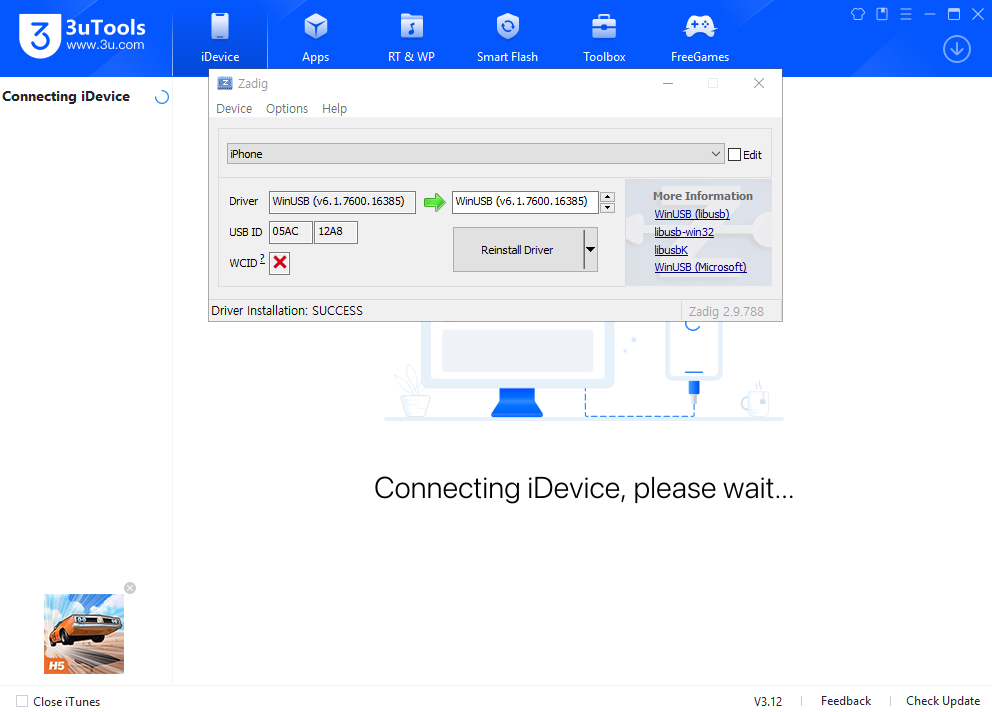The height and width of the screenshot is (712, 992).
Task: Dismiss the game ad with its close icon
Action: tap(130, 588)
